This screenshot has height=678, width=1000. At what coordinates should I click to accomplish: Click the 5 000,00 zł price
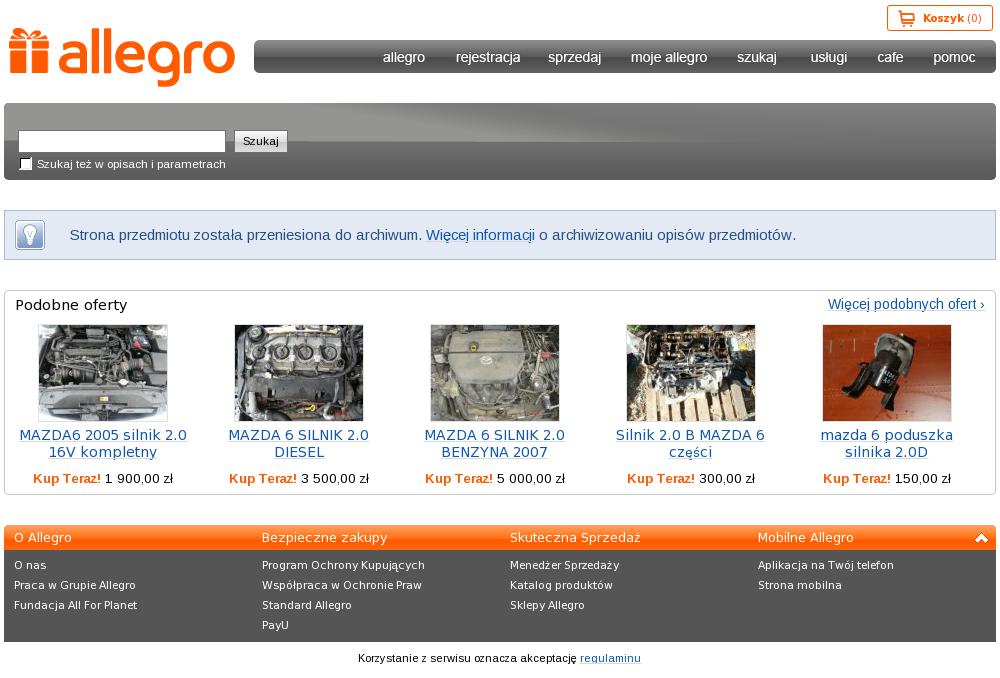pyautogui.click(x=531, y=479)
